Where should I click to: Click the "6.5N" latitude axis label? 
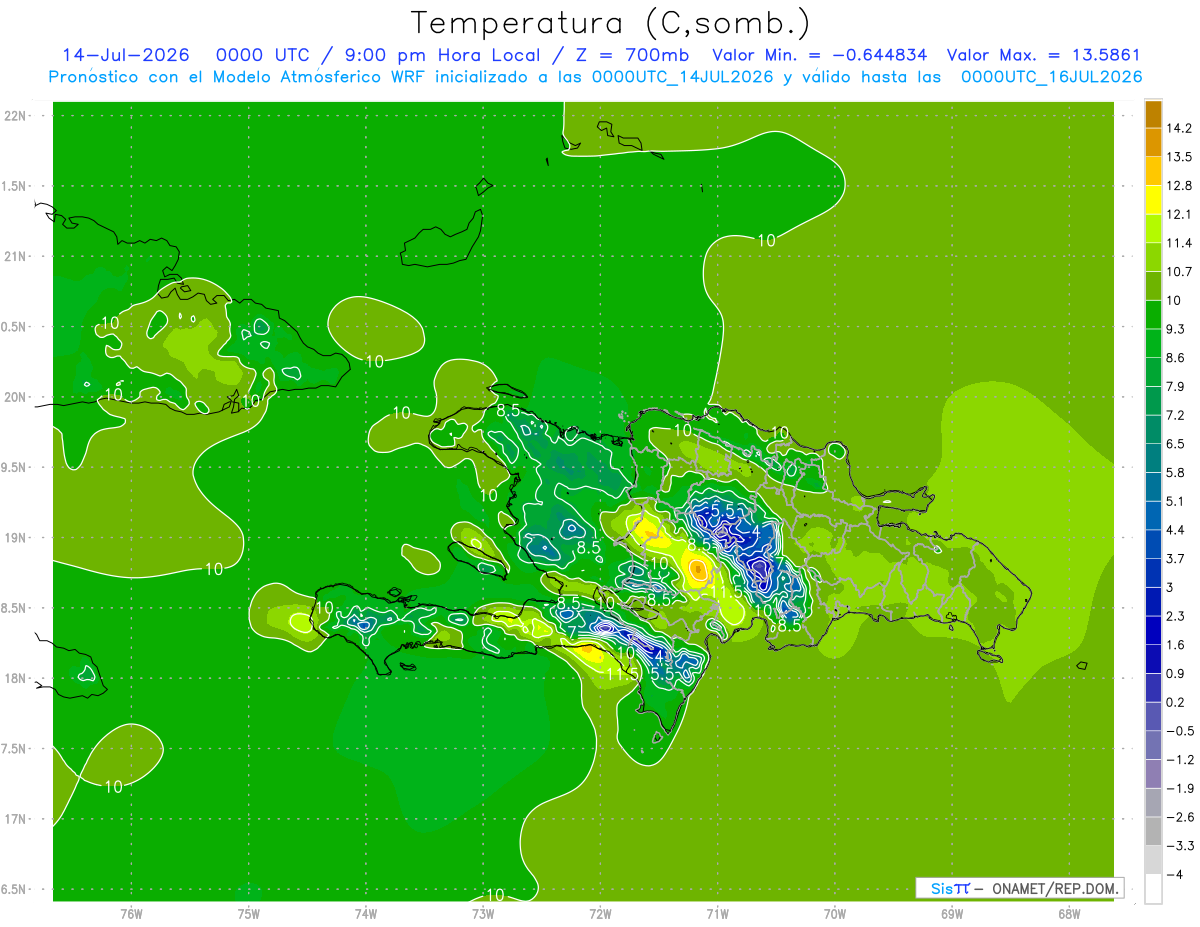tap(15, 889)
